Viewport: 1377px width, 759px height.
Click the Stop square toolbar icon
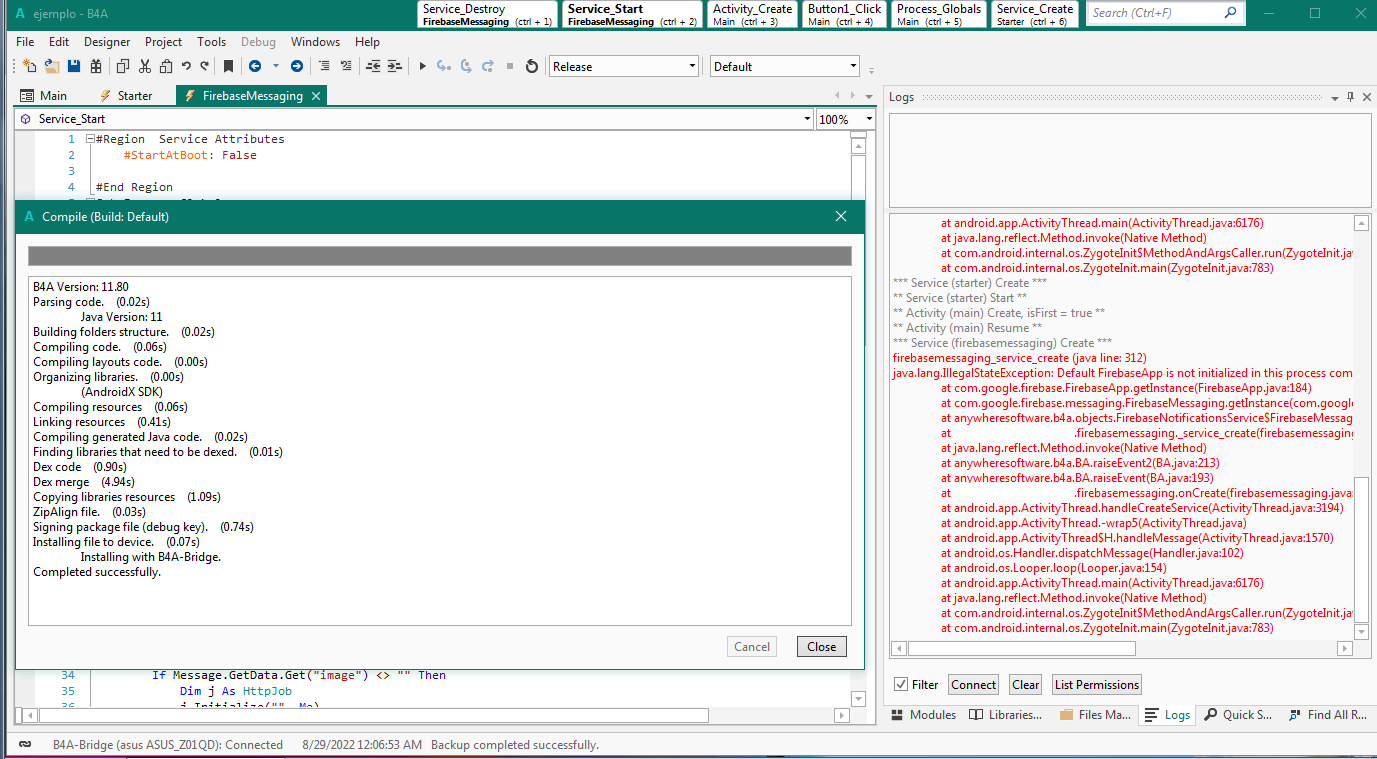tap(510, 67)
